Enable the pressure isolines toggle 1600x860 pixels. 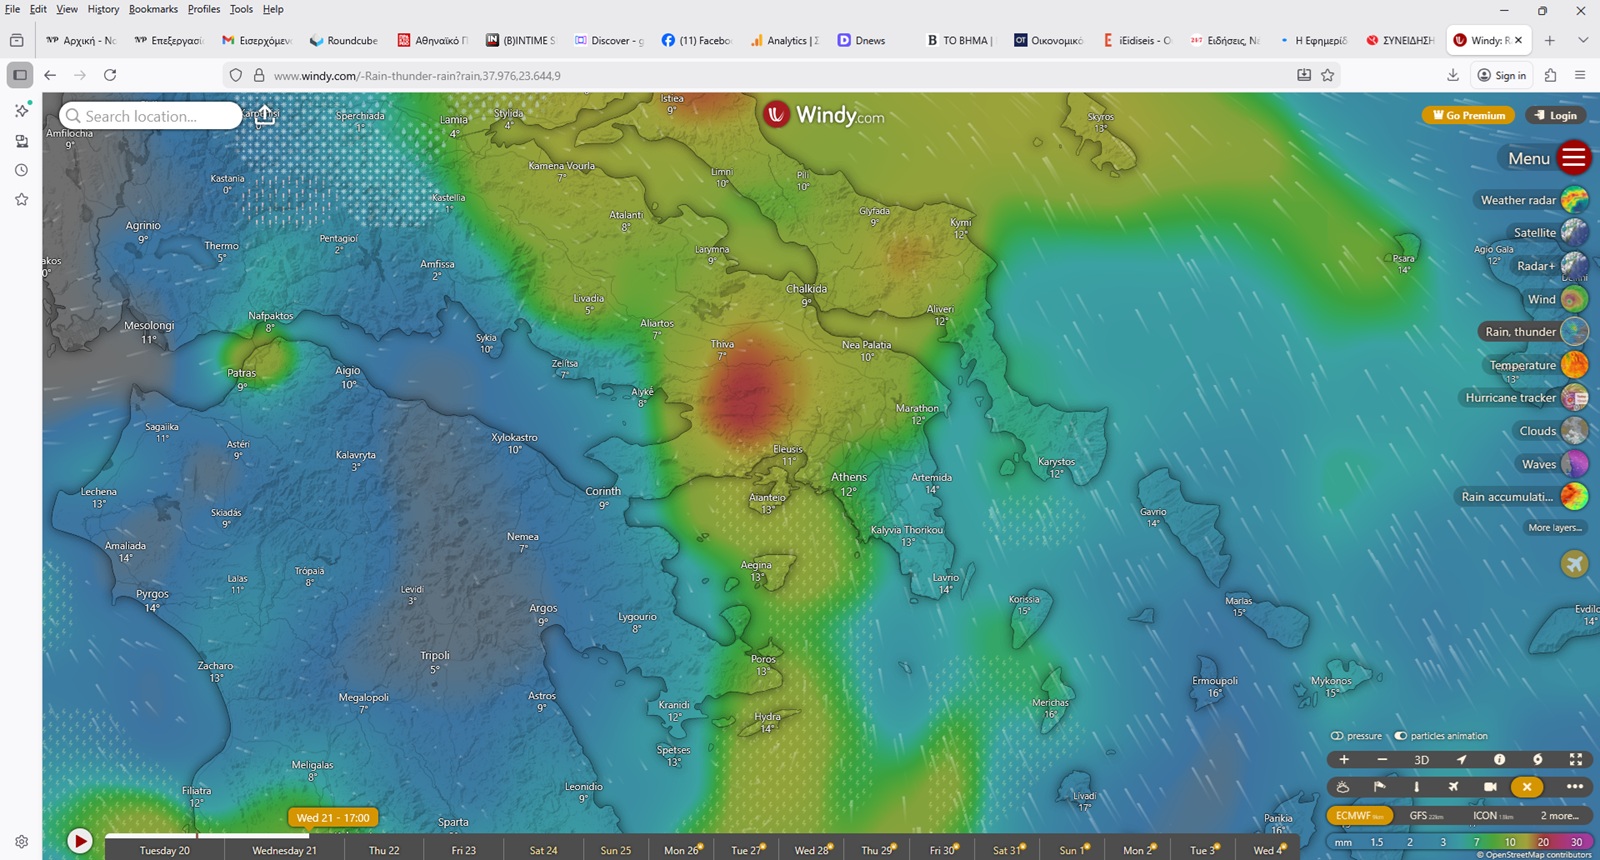point(1337,736)
